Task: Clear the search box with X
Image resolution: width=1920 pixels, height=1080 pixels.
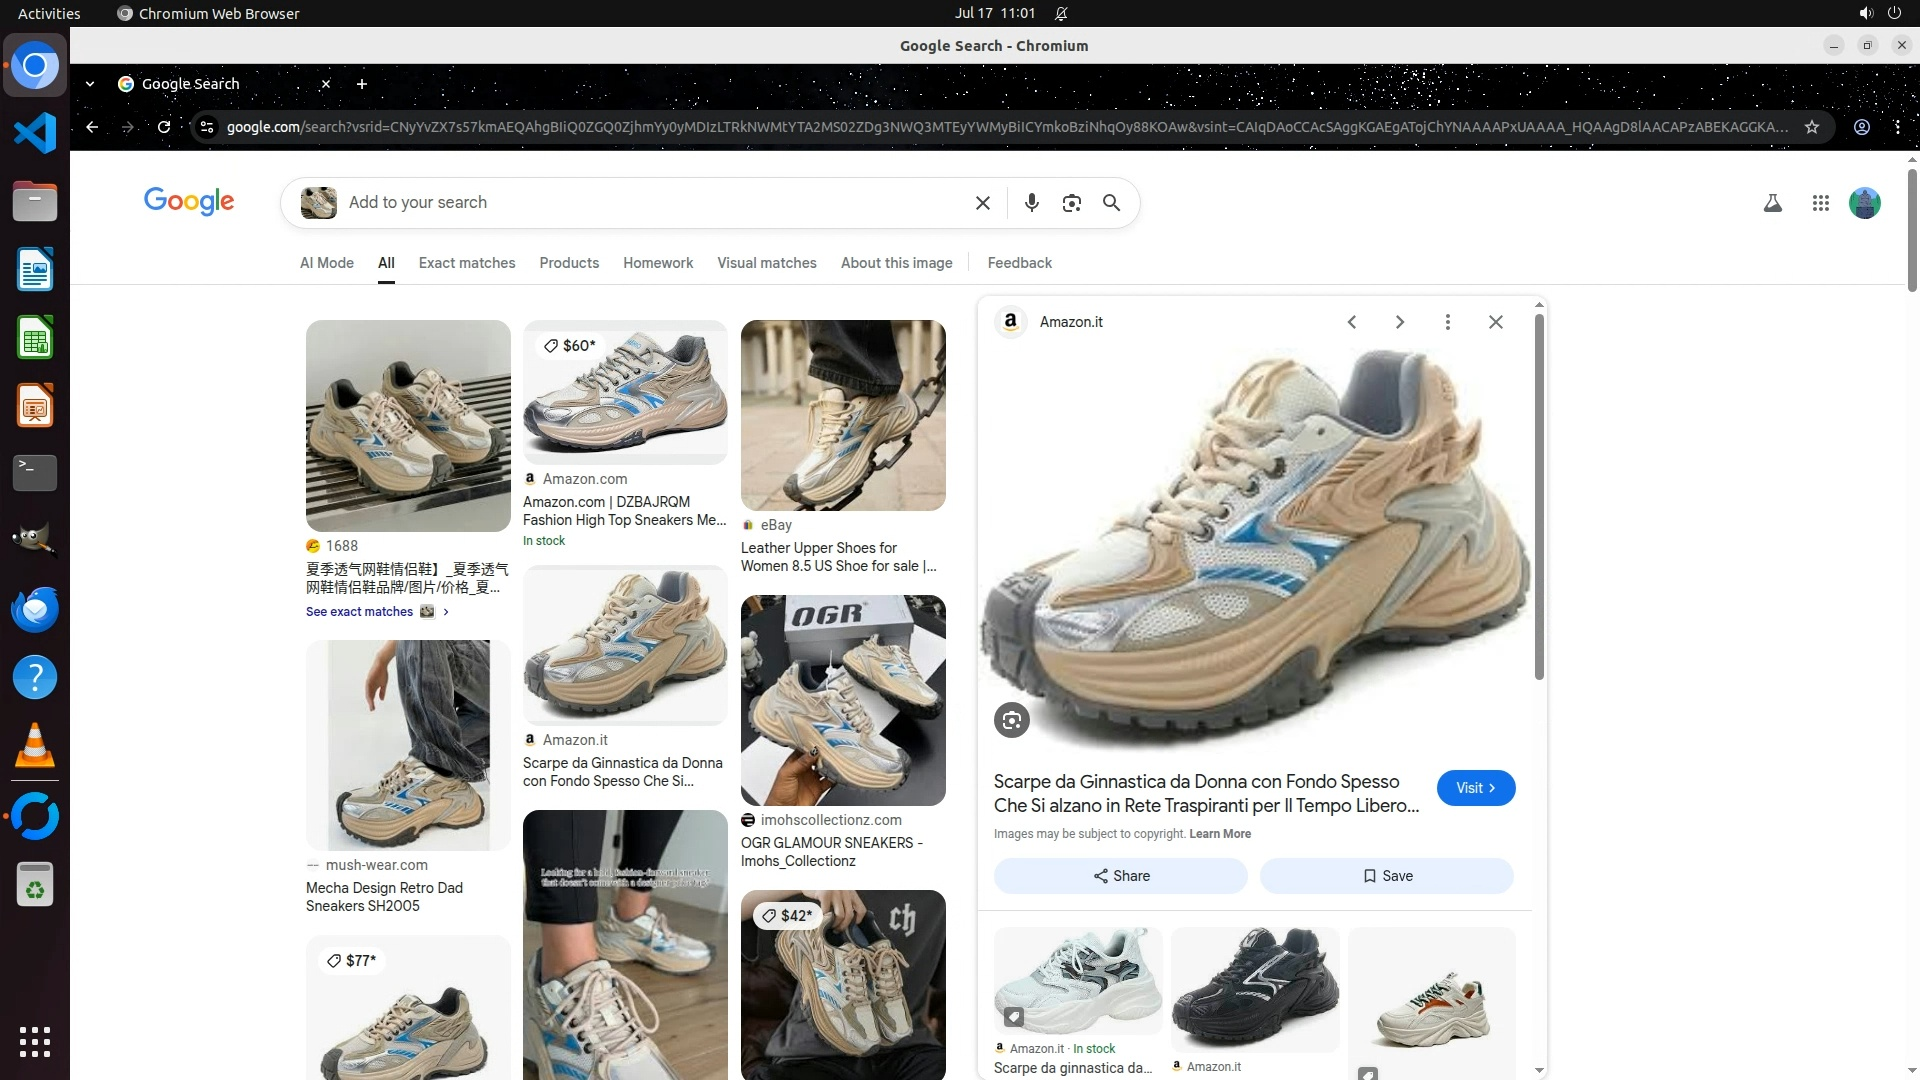Action: point(982,203)
